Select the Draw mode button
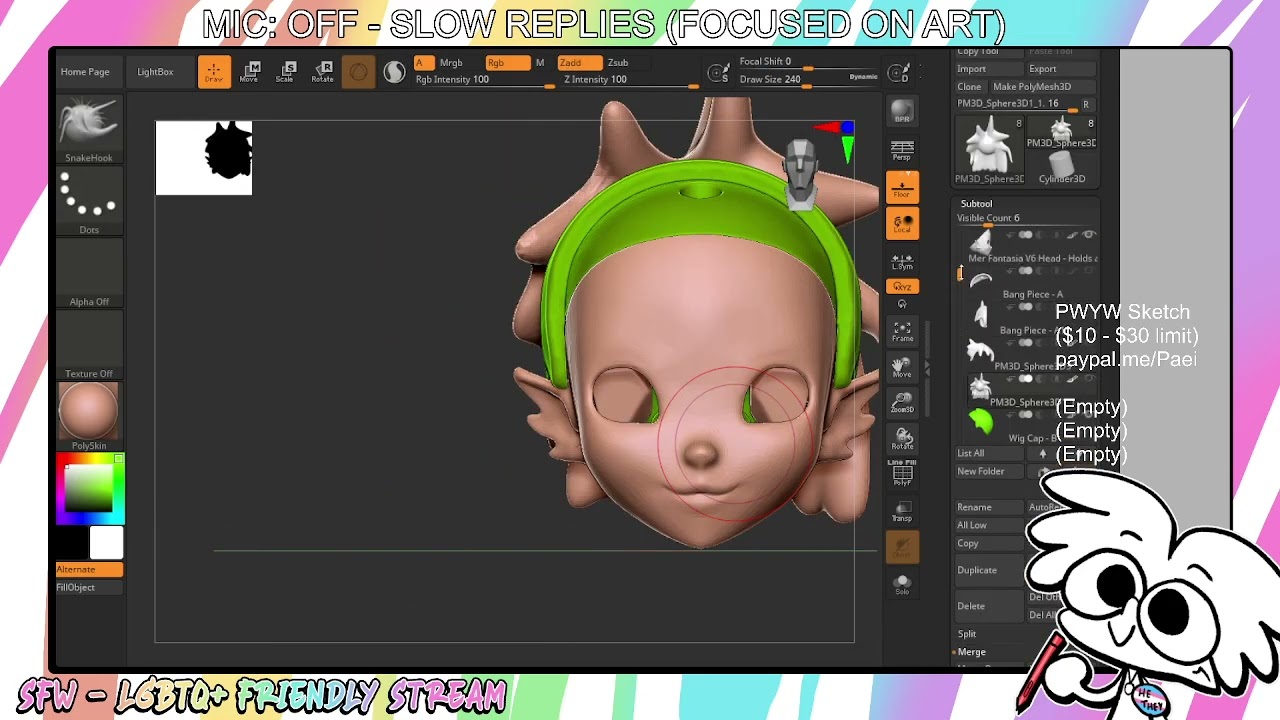Viewport: 1280px width, 720px height. 213,72
